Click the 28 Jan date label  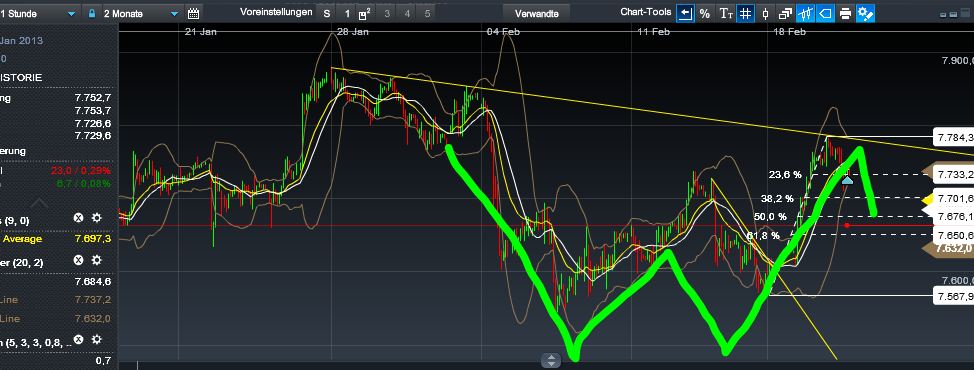point(352,32)
